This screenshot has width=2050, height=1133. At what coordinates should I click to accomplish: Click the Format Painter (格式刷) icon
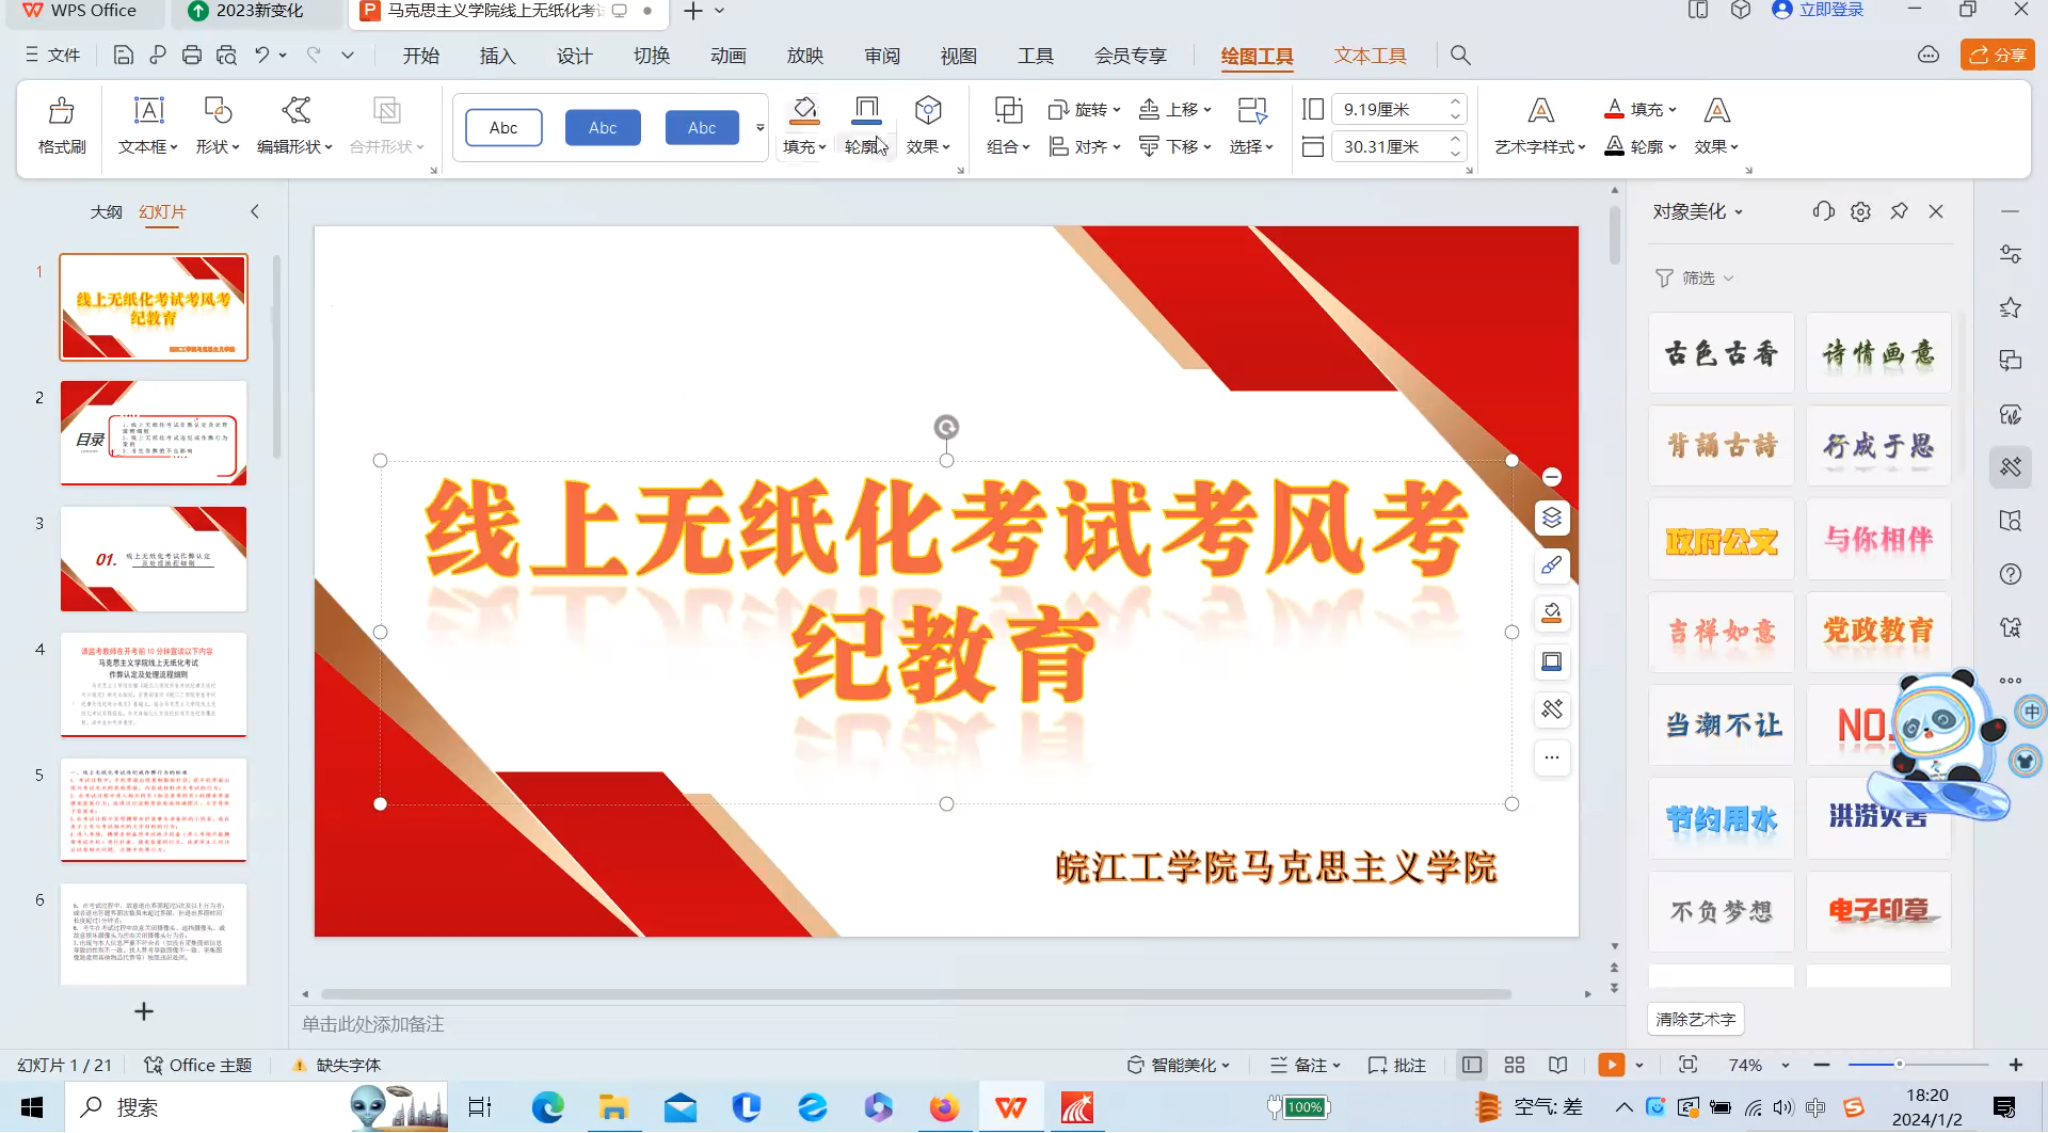point(61,110)
